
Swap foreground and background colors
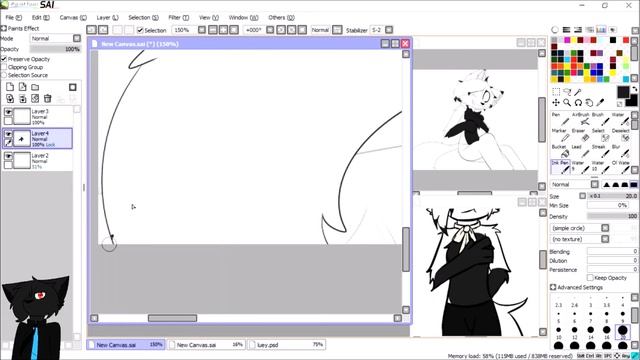click(x=634, y=89)
